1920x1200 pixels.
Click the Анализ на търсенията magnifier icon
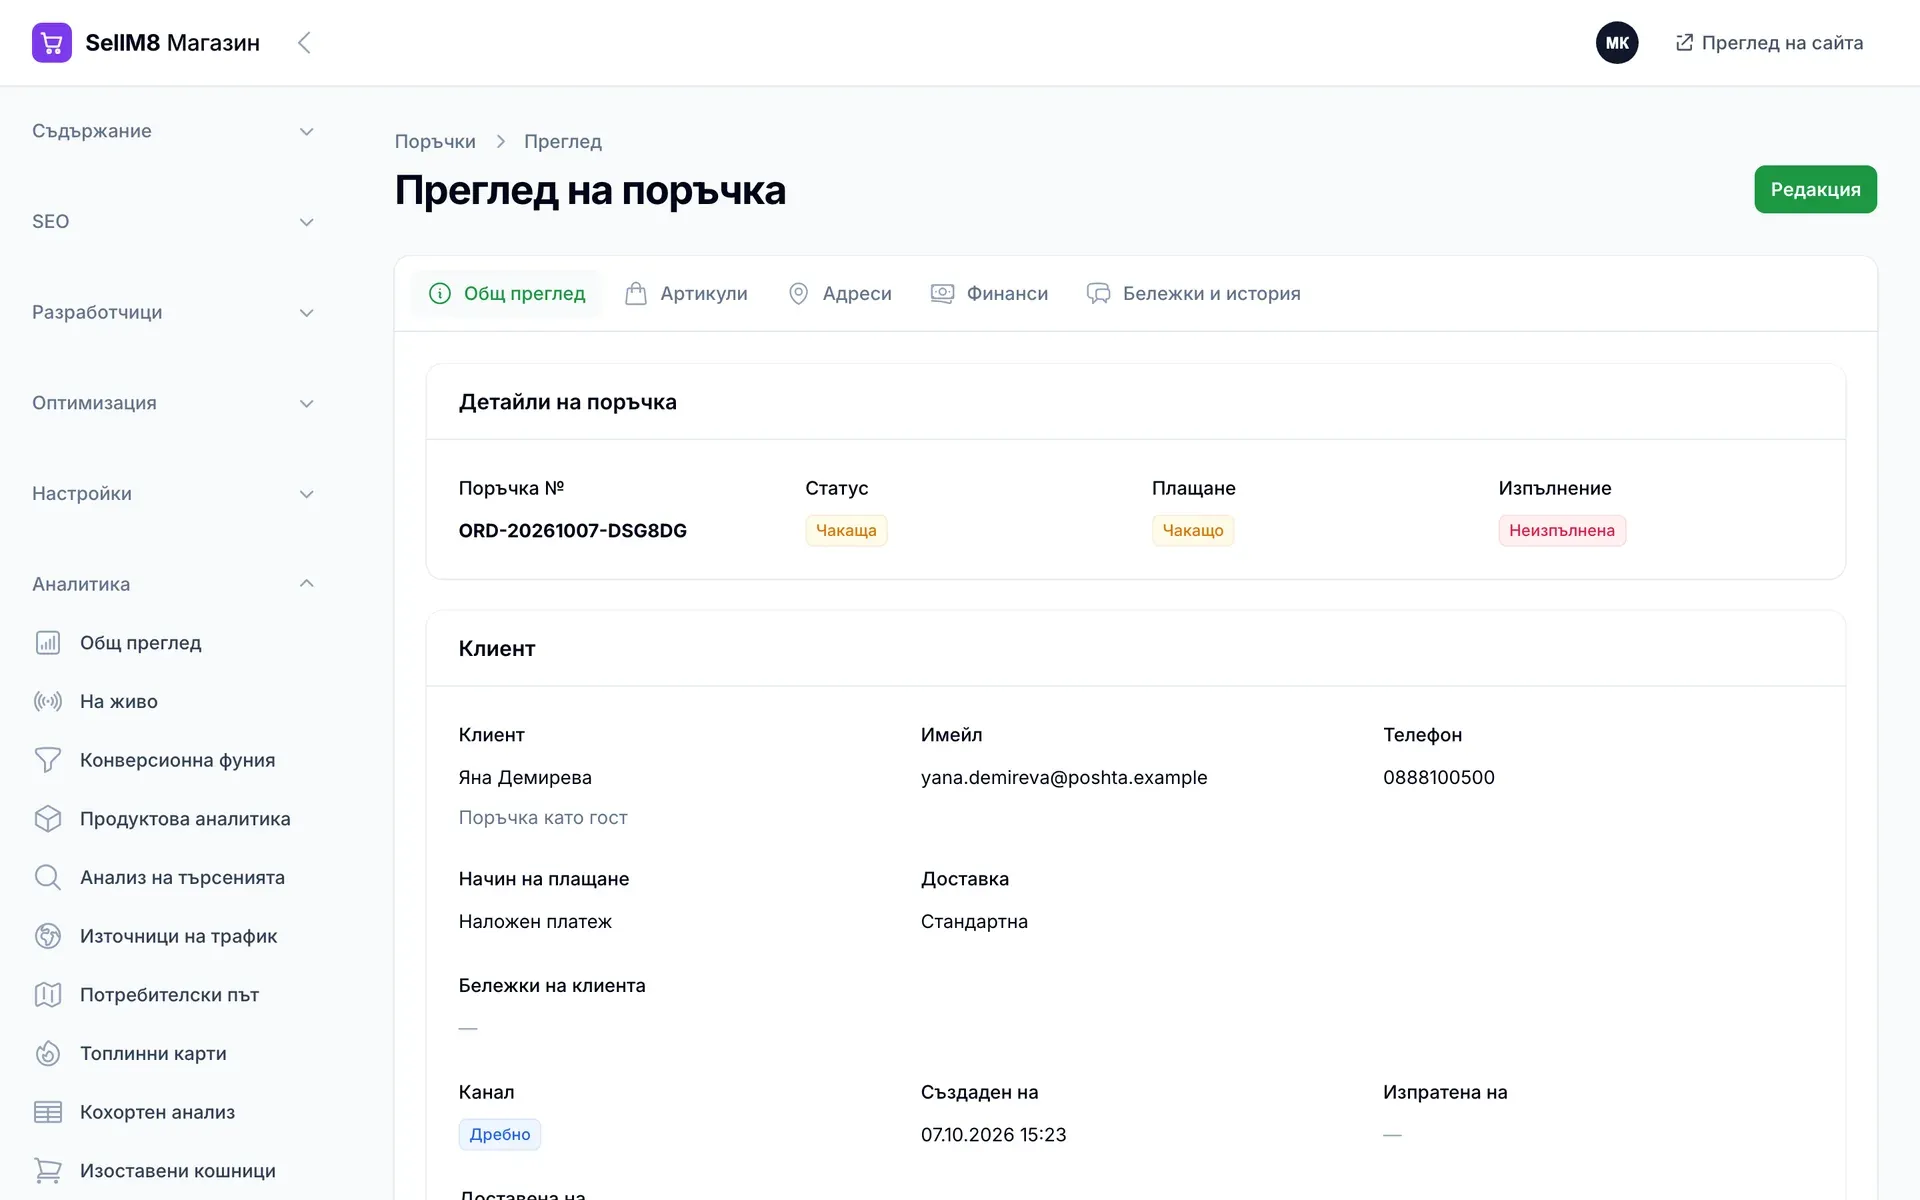48,878
